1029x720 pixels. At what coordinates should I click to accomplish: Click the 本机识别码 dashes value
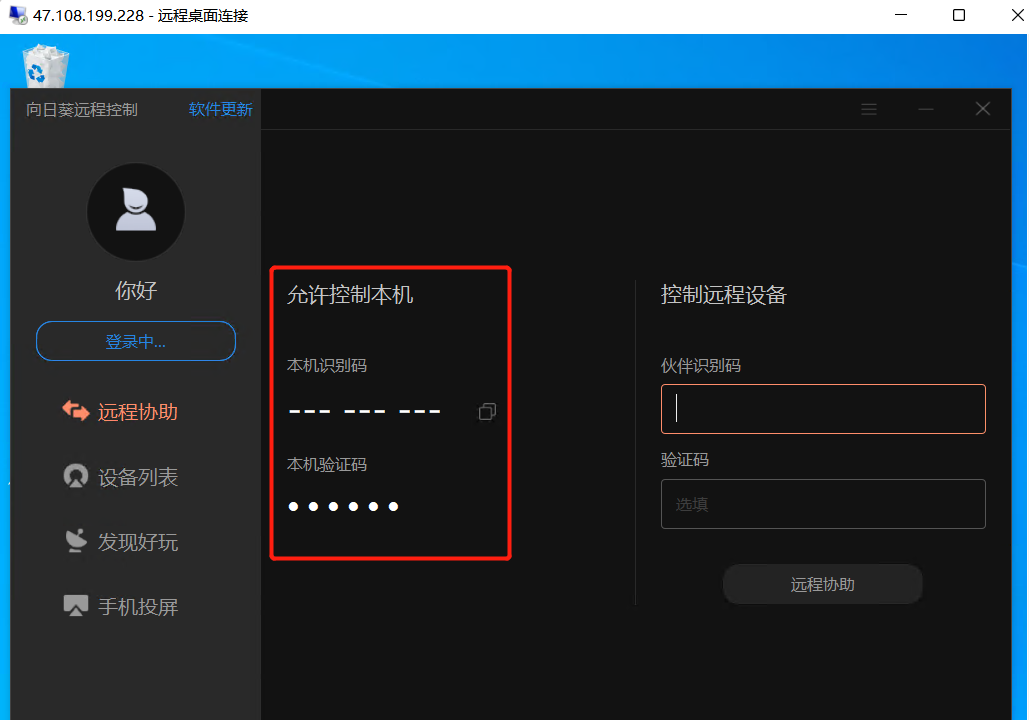coord(364,412)
